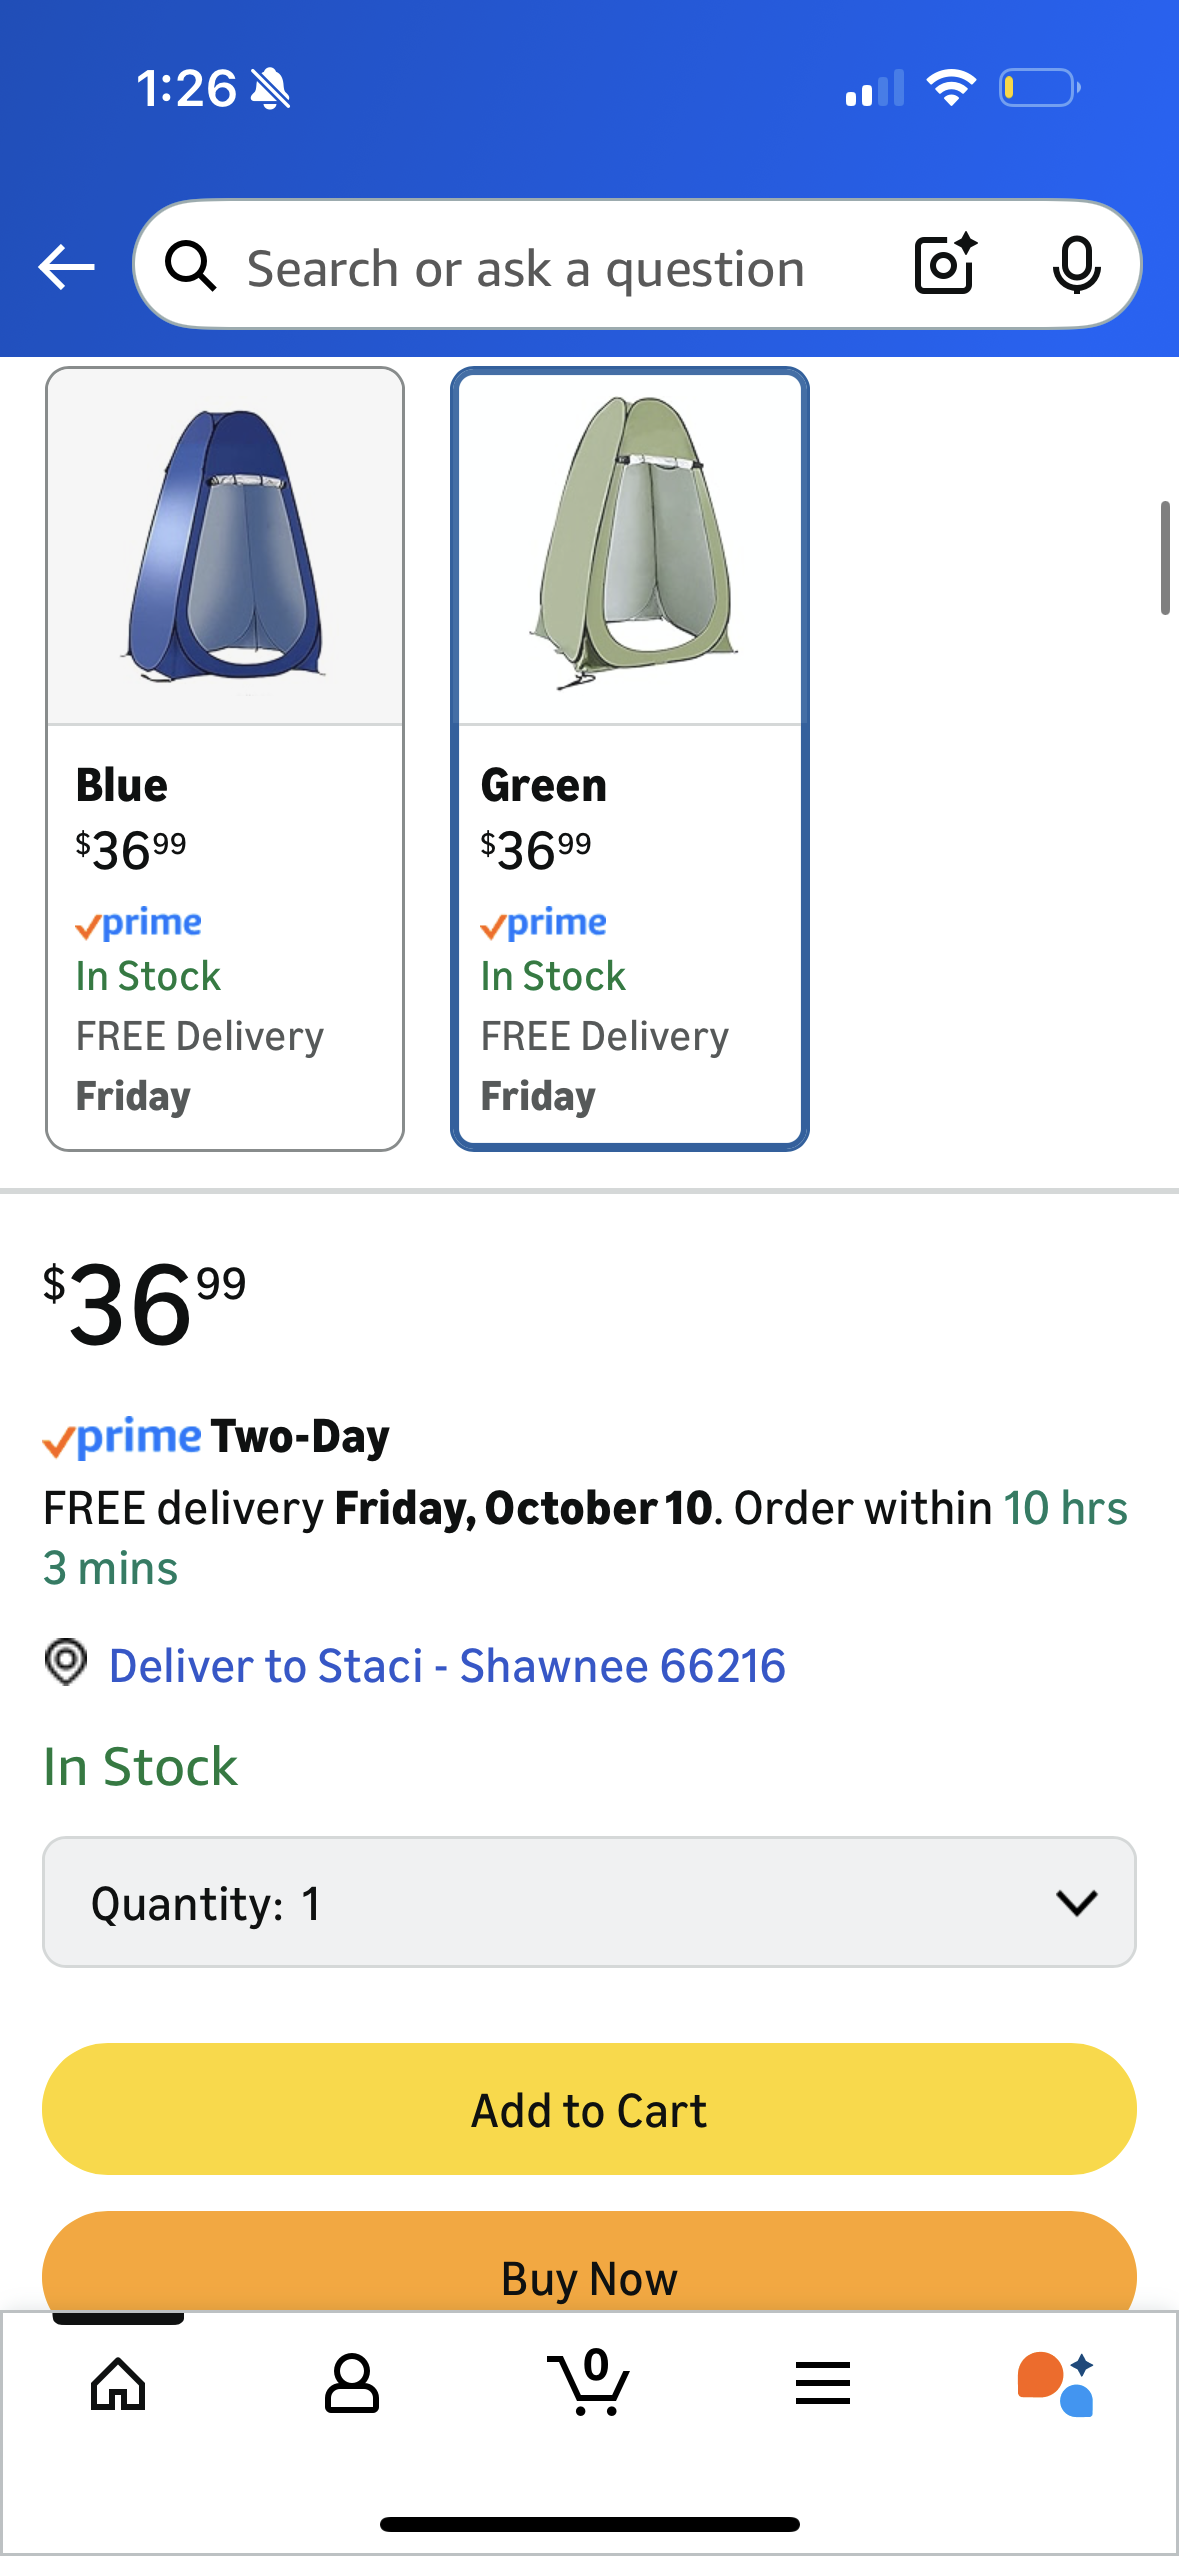The height and width of the screenshot is (2556, 1179).
Task: Click the page scrollbar handle
Action: coord(1165,558)
